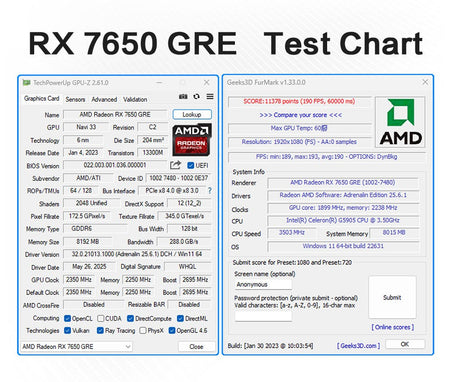Click the Memory Size value 8192 MB
450x382 pixels.
88,242
